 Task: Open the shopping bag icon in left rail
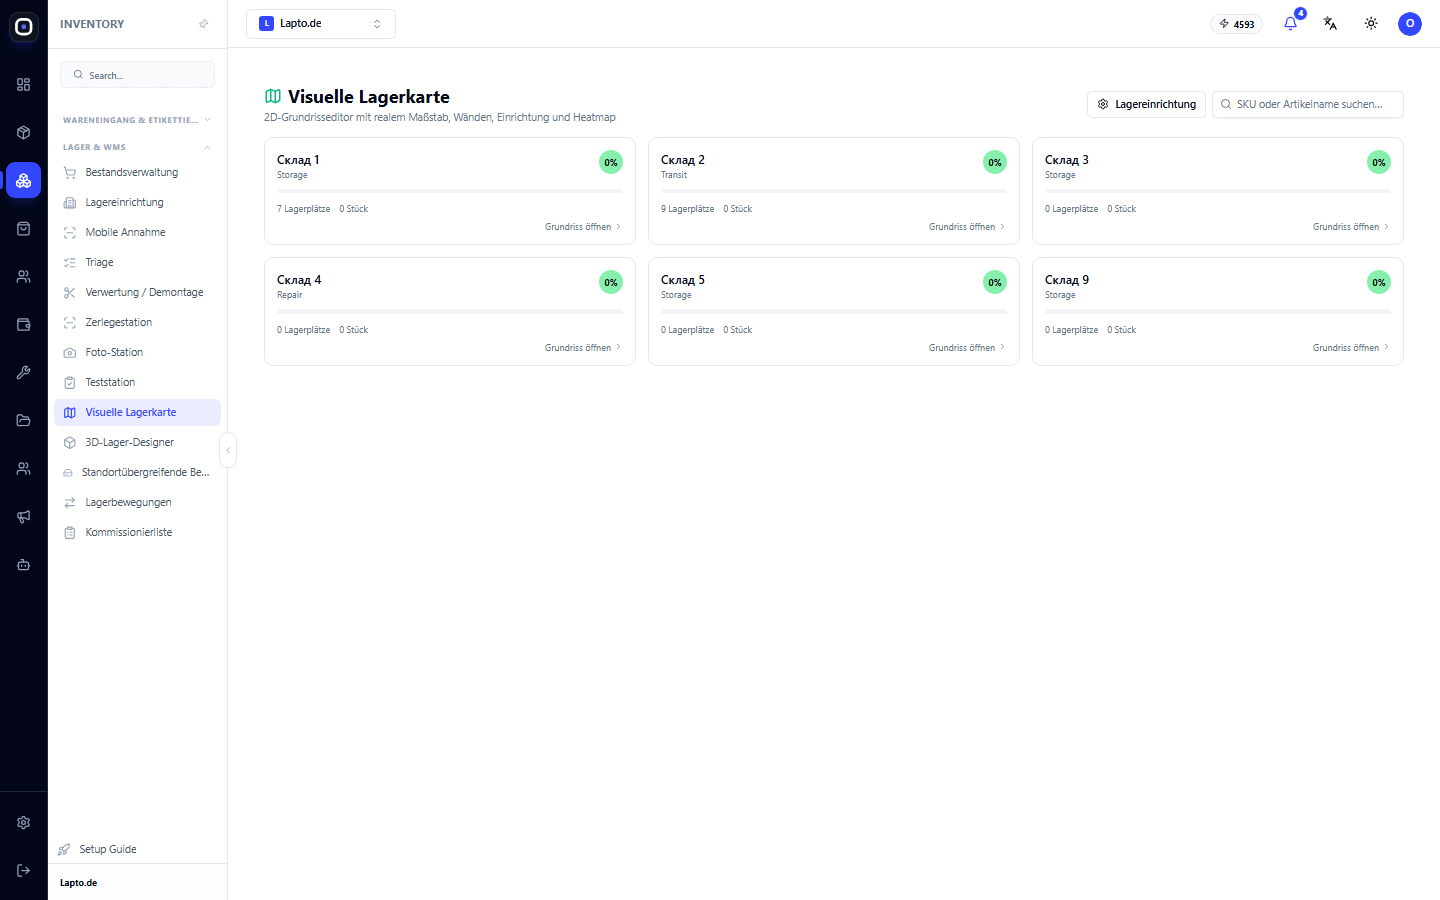pyautogui.click(x=23, y=228)
